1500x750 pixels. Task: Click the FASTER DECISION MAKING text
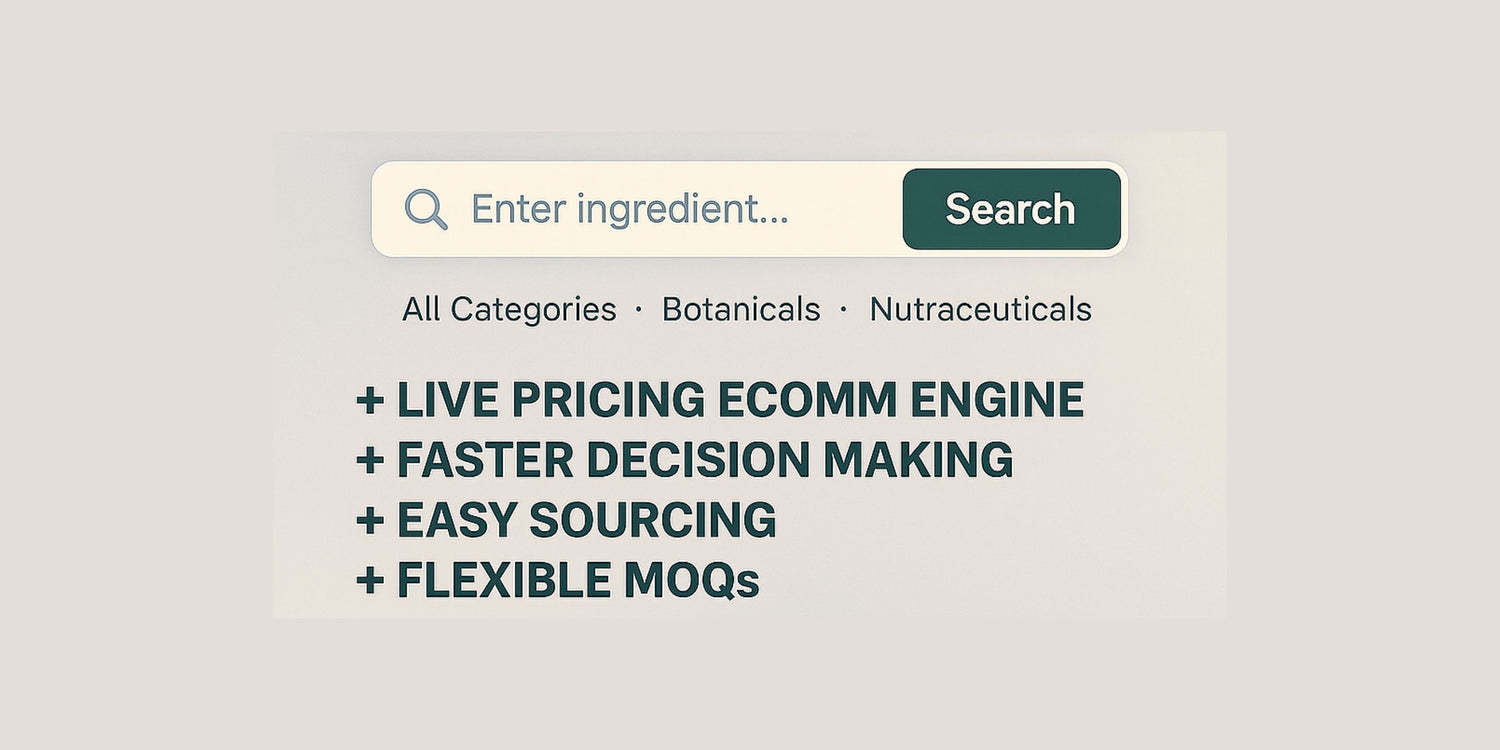point(705,461)
